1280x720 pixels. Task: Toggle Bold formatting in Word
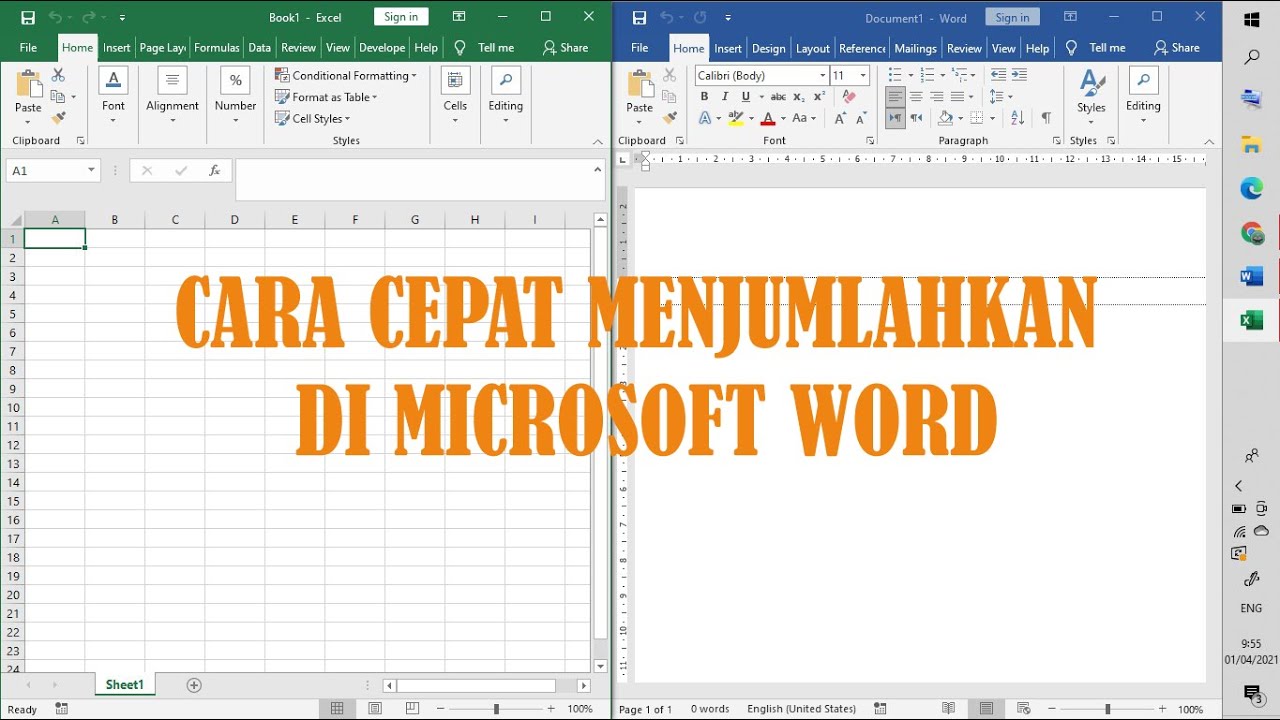[x=704, y=97]
